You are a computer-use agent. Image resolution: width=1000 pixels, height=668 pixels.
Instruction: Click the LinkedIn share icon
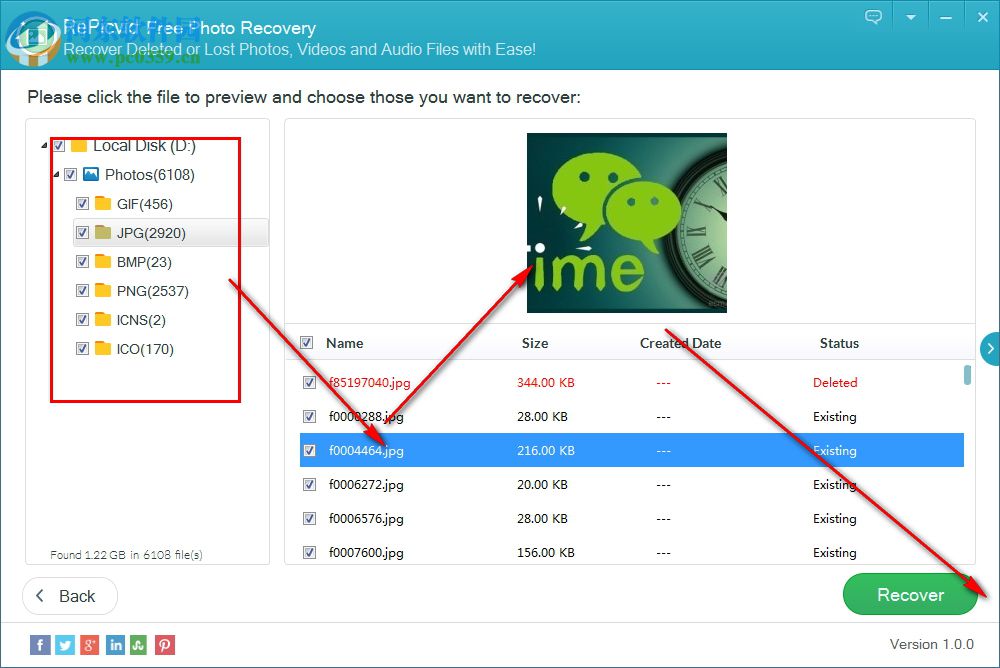[115, 644]
